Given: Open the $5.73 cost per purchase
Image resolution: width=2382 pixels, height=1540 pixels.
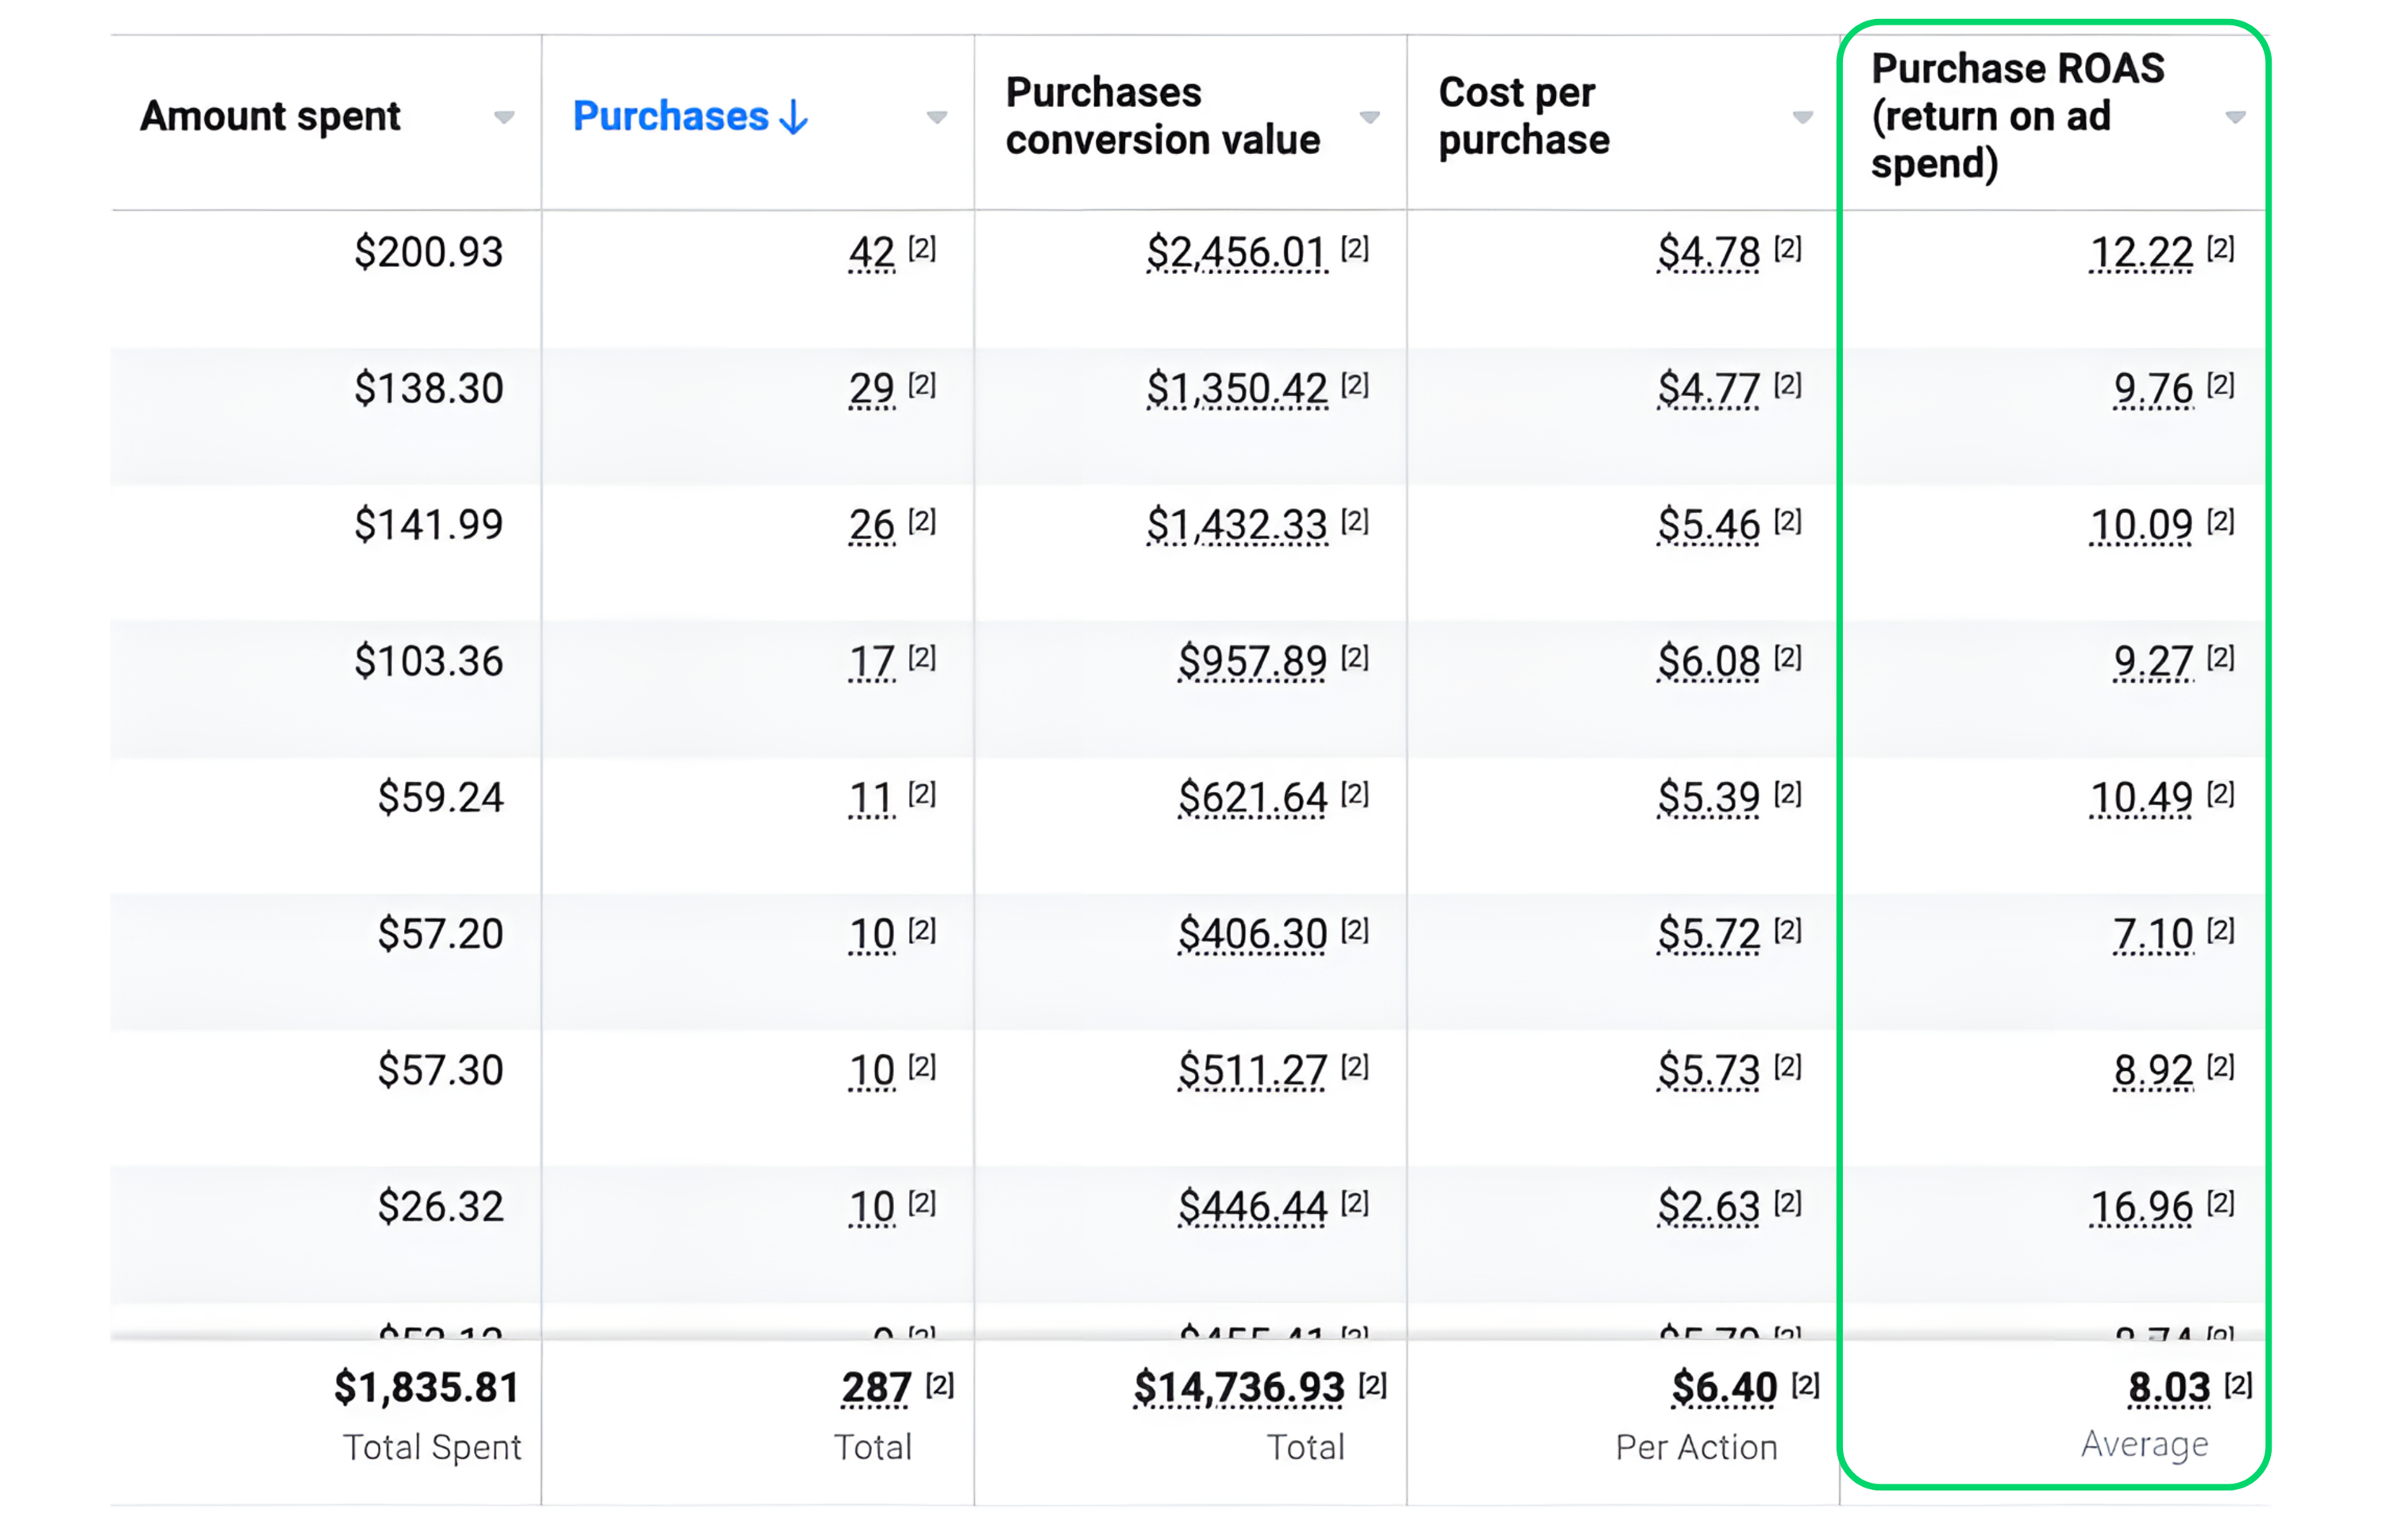Looking at the screenshot, I should coord(1709,1070).
